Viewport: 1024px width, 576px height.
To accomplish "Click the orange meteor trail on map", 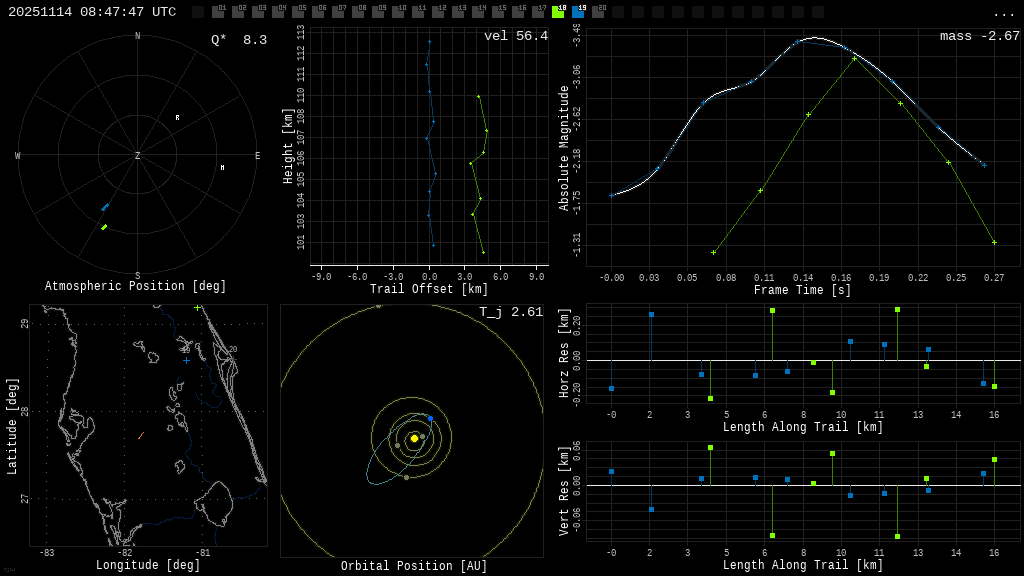I will click(x=141, y=436).
